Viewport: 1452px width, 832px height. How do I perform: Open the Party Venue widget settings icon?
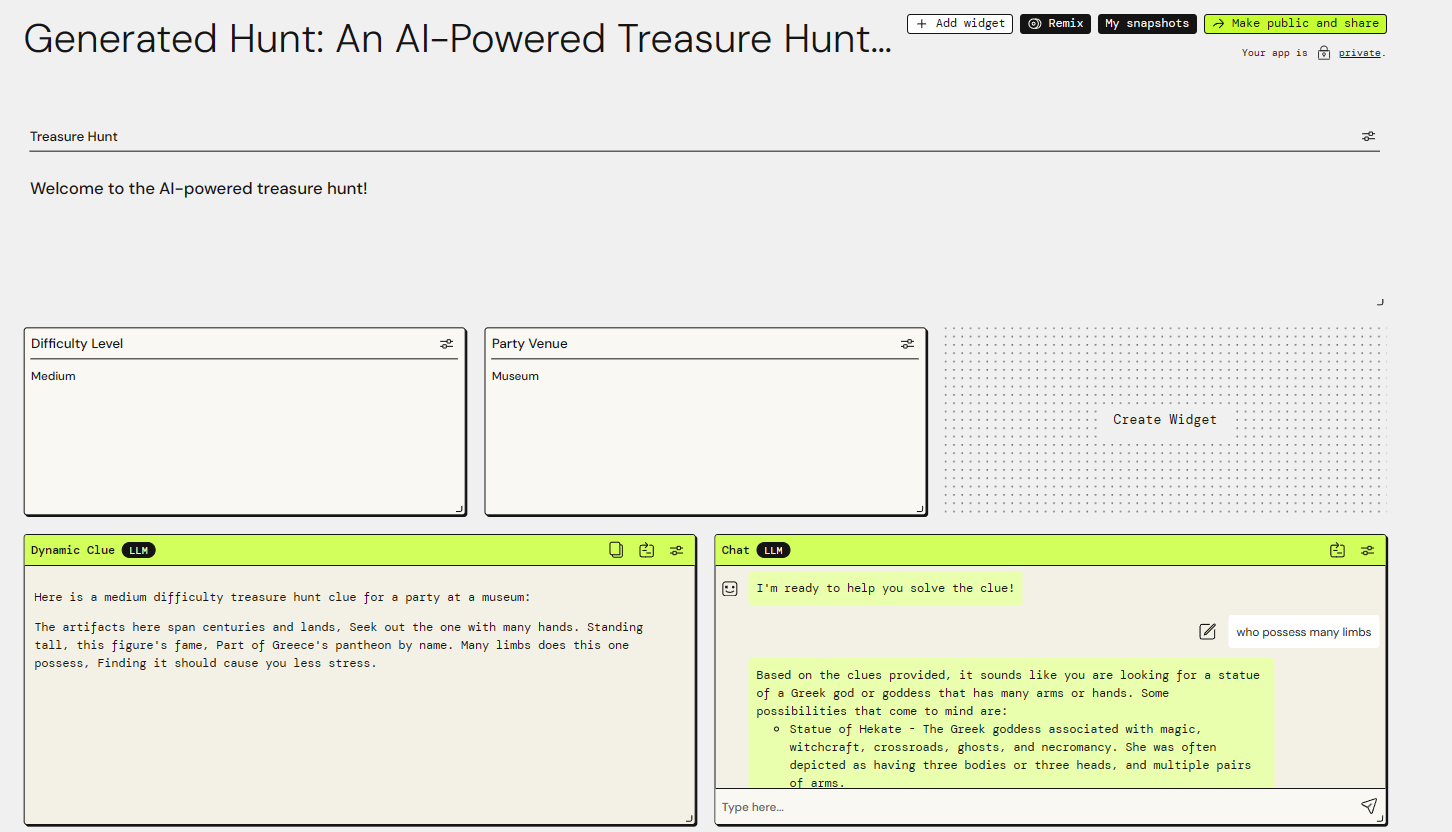click(x=907, y=344)
